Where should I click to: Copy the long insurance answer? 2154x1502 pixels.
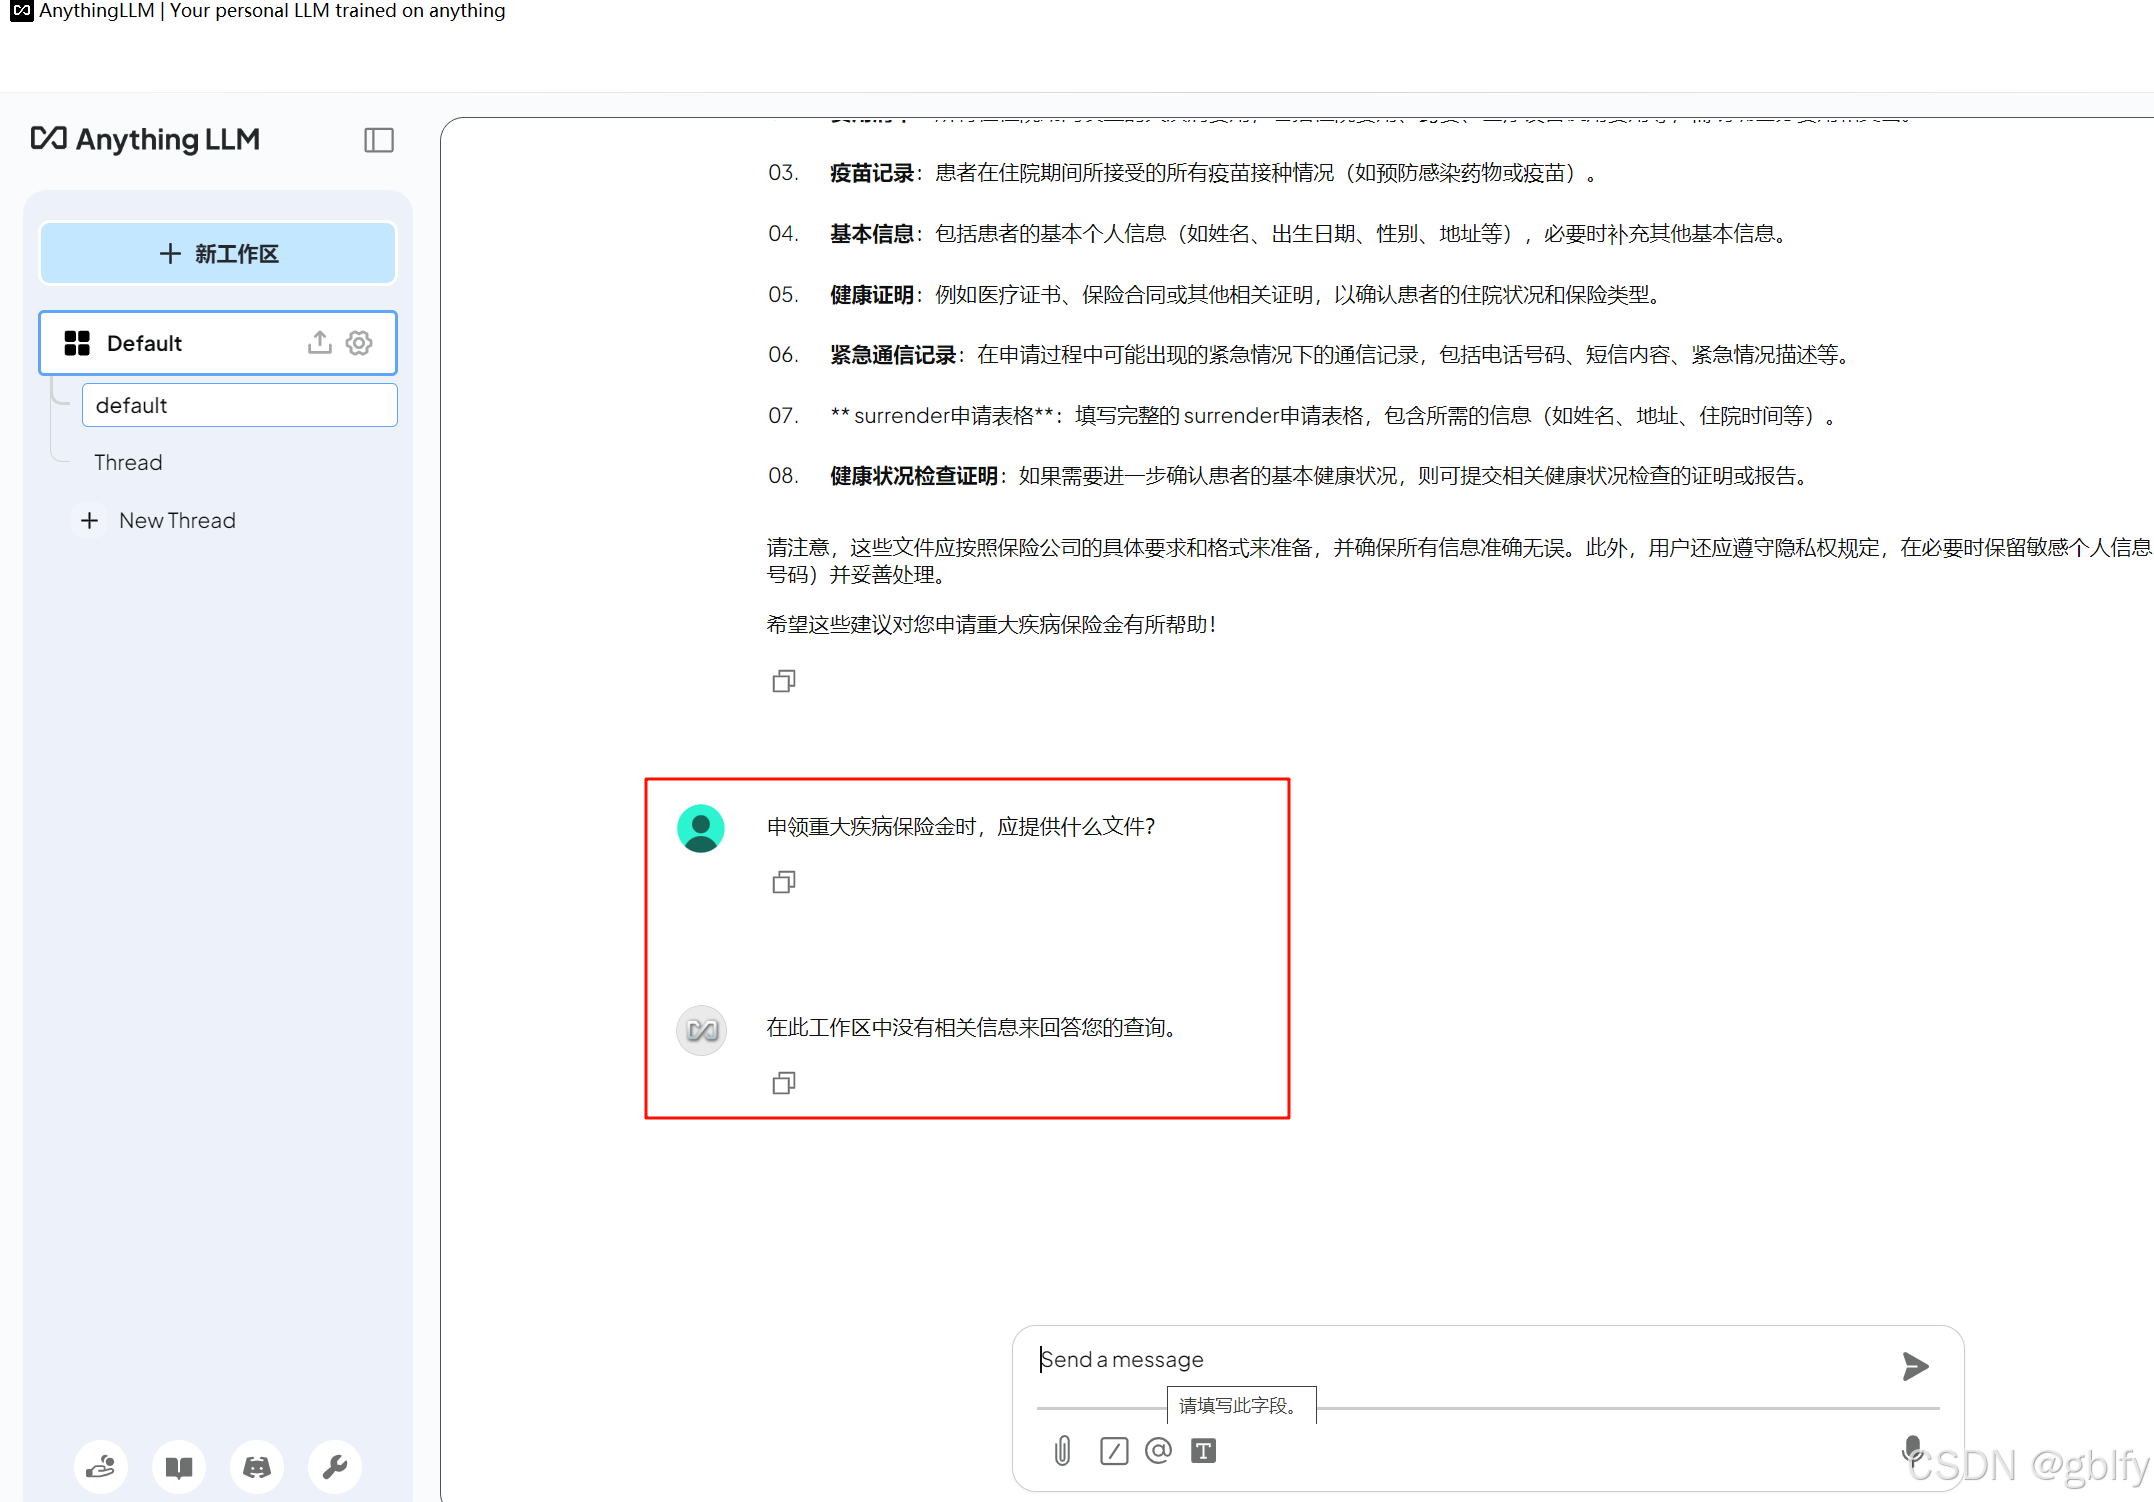point(783,681)
